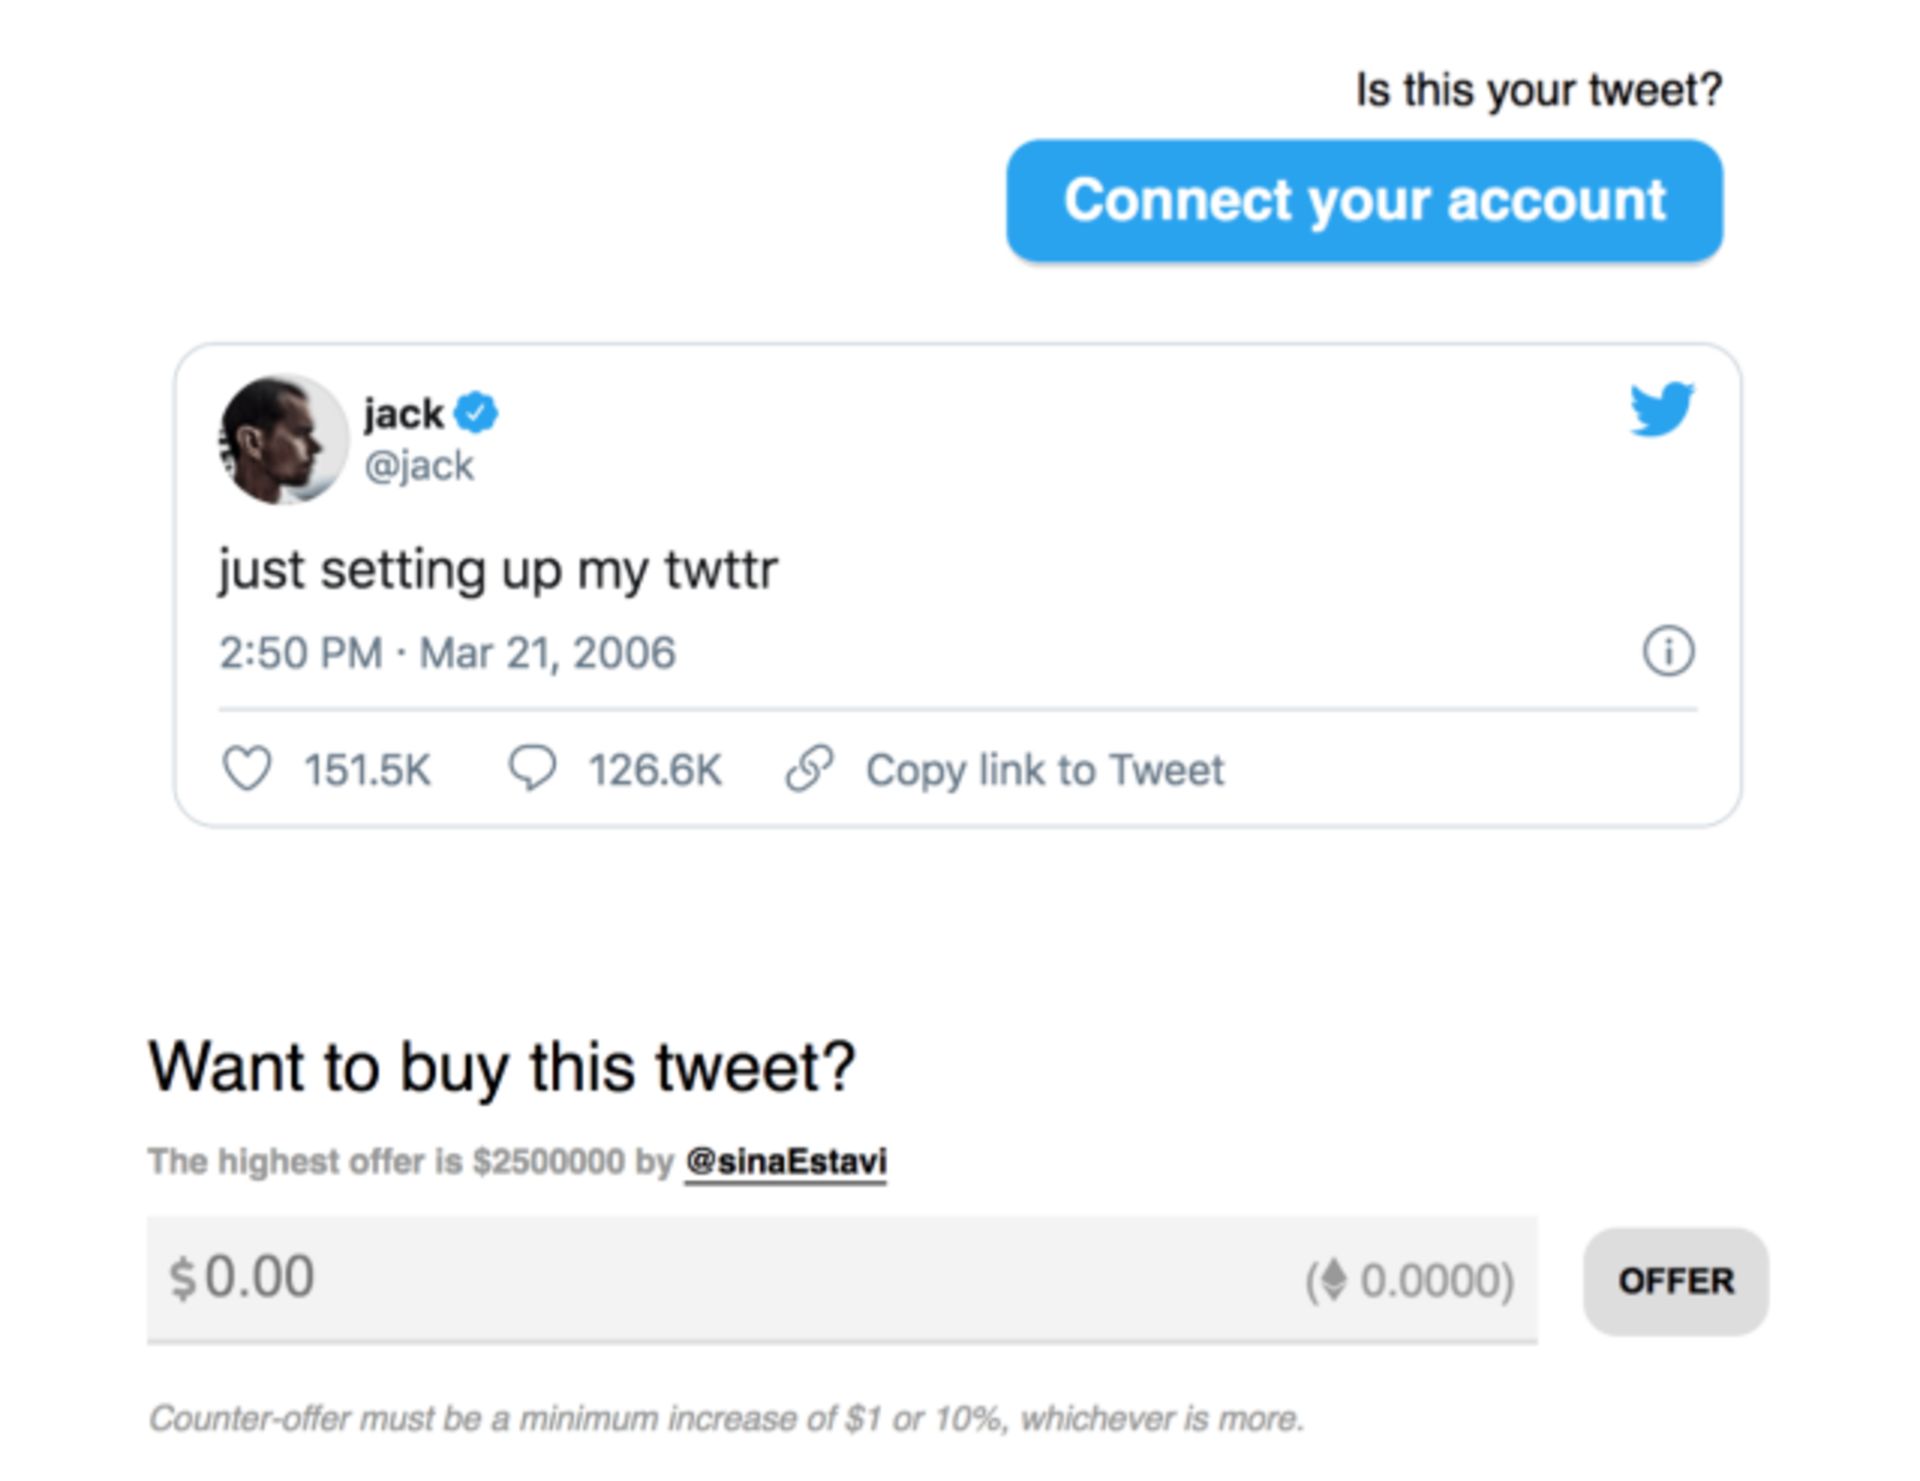Open the @sinaEstavi profile link
This screenshot has height=1481, width=1920.
(x=785, y=1162)
